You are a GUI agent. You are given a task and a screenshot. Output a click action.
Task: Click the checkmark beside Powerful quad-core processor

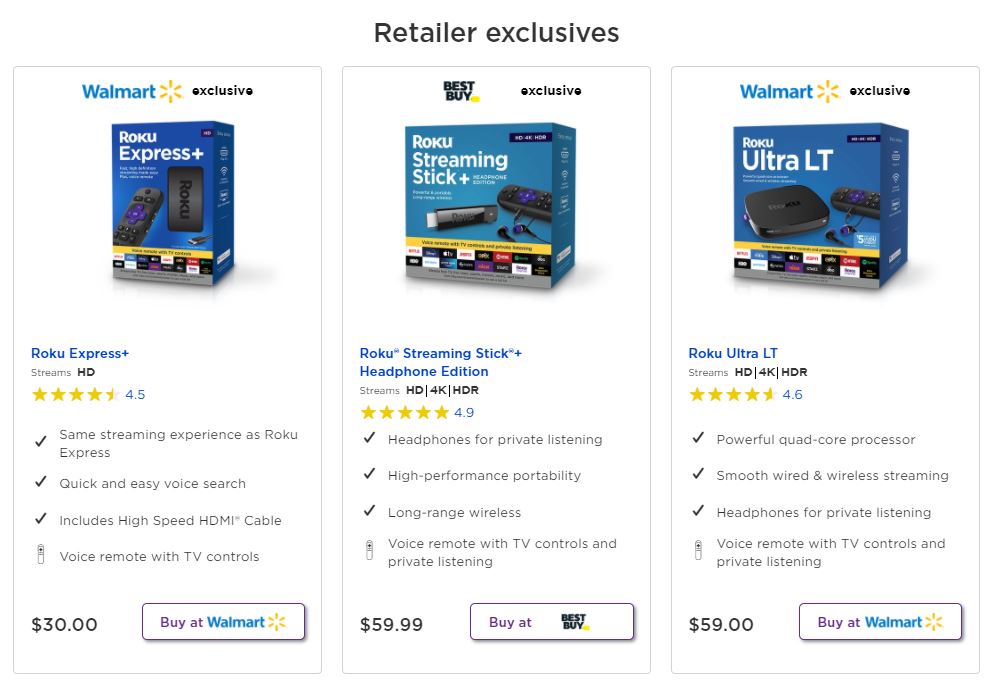click(698, 437)
